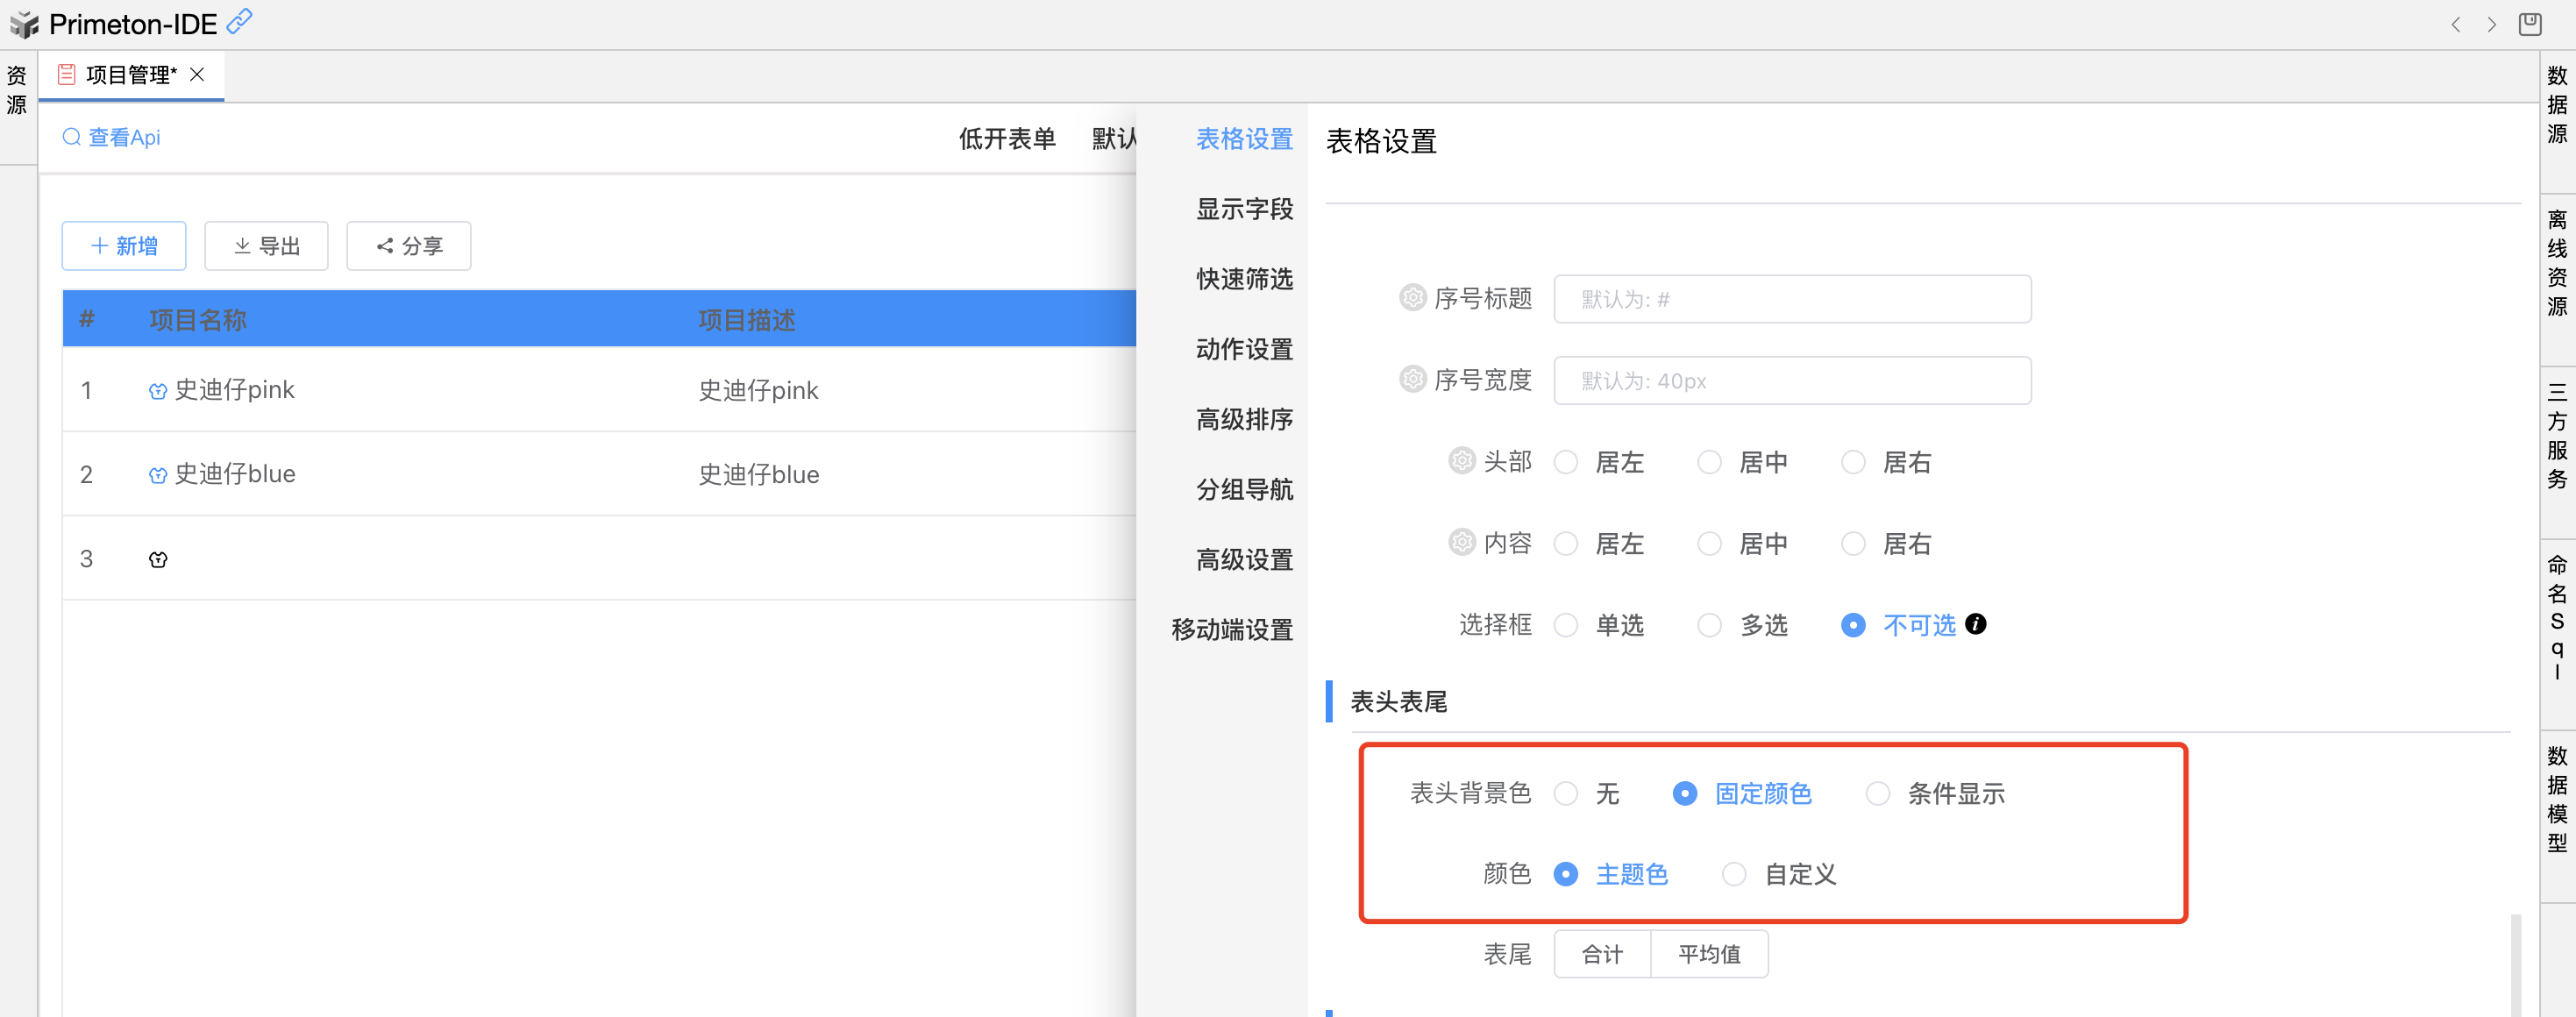Click the back arrow in title bar
Image resolution: width=2576 pixels, height=1017 pixels.
(2455, 25)
